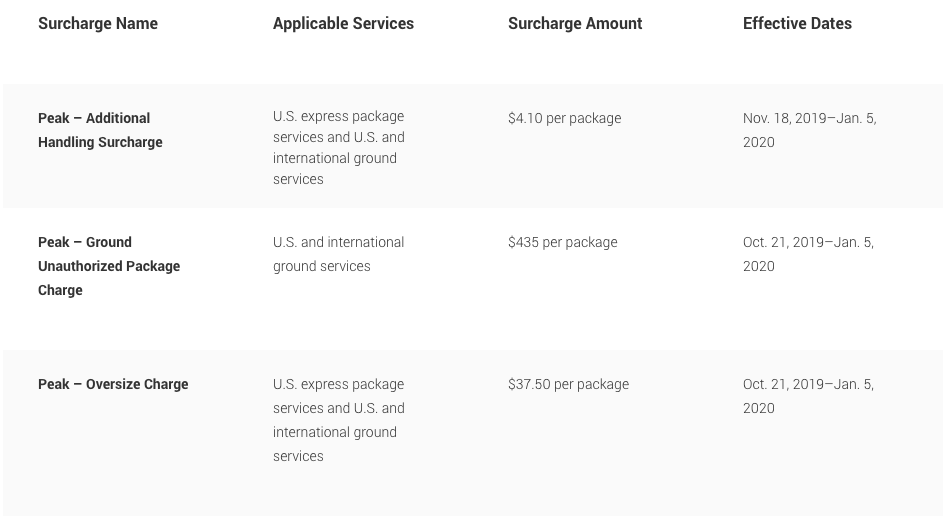946x519 pixels.
Task: Click the $4.10 per package amount
Action: point(564,118)
